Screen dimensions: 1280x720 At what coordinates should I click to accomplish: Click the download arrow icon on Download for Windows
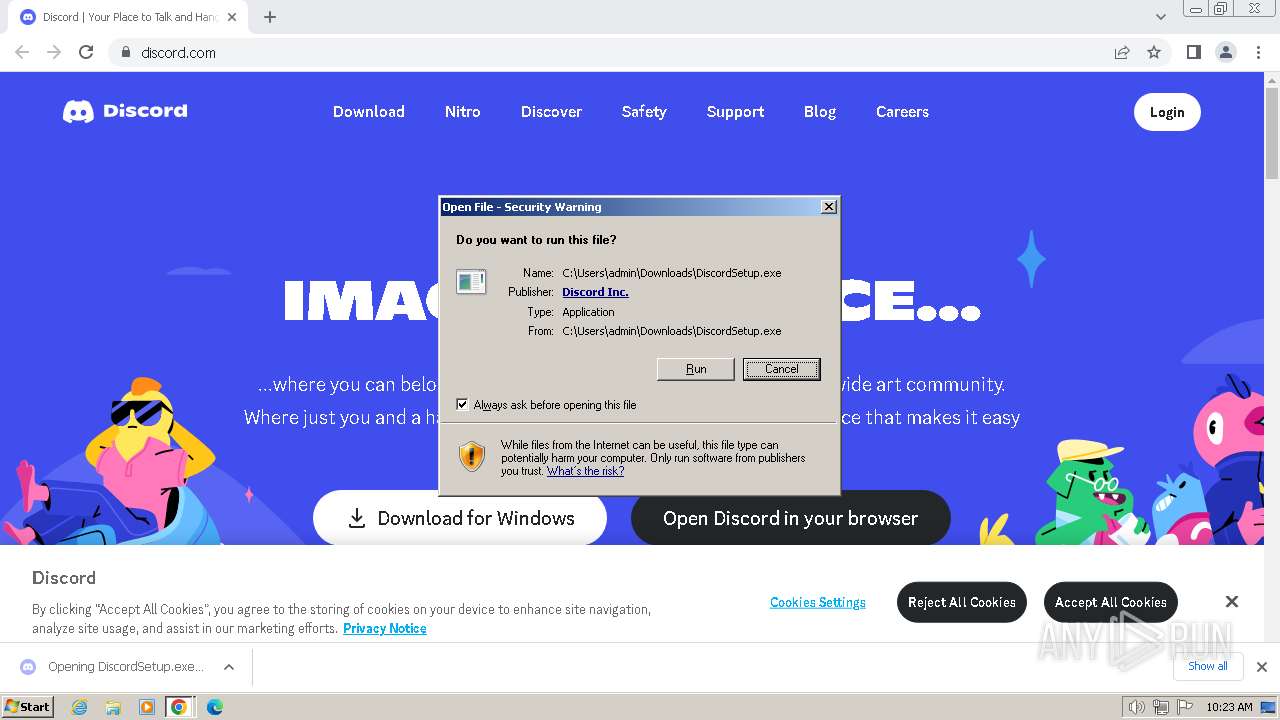356,518
